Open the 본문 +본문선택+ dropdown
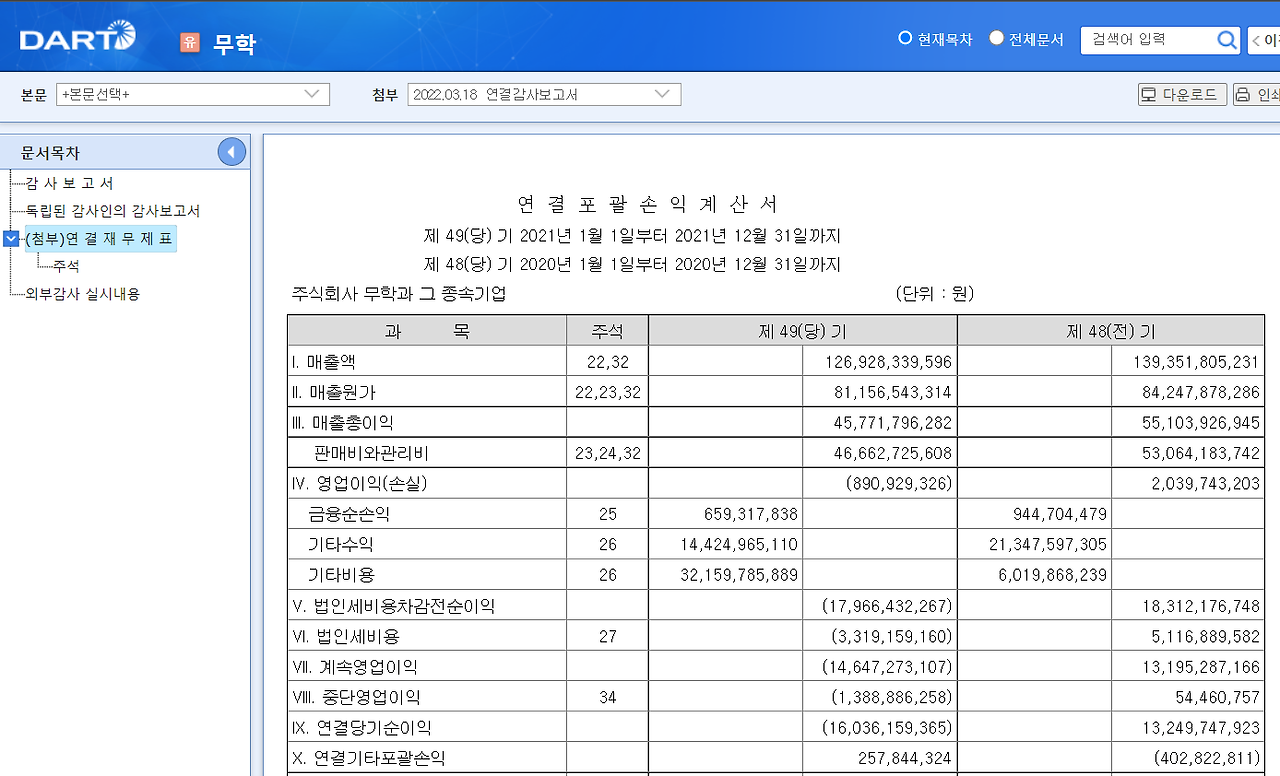The width and height of the screenshot is (1280, 776). (x=193, y=94)
